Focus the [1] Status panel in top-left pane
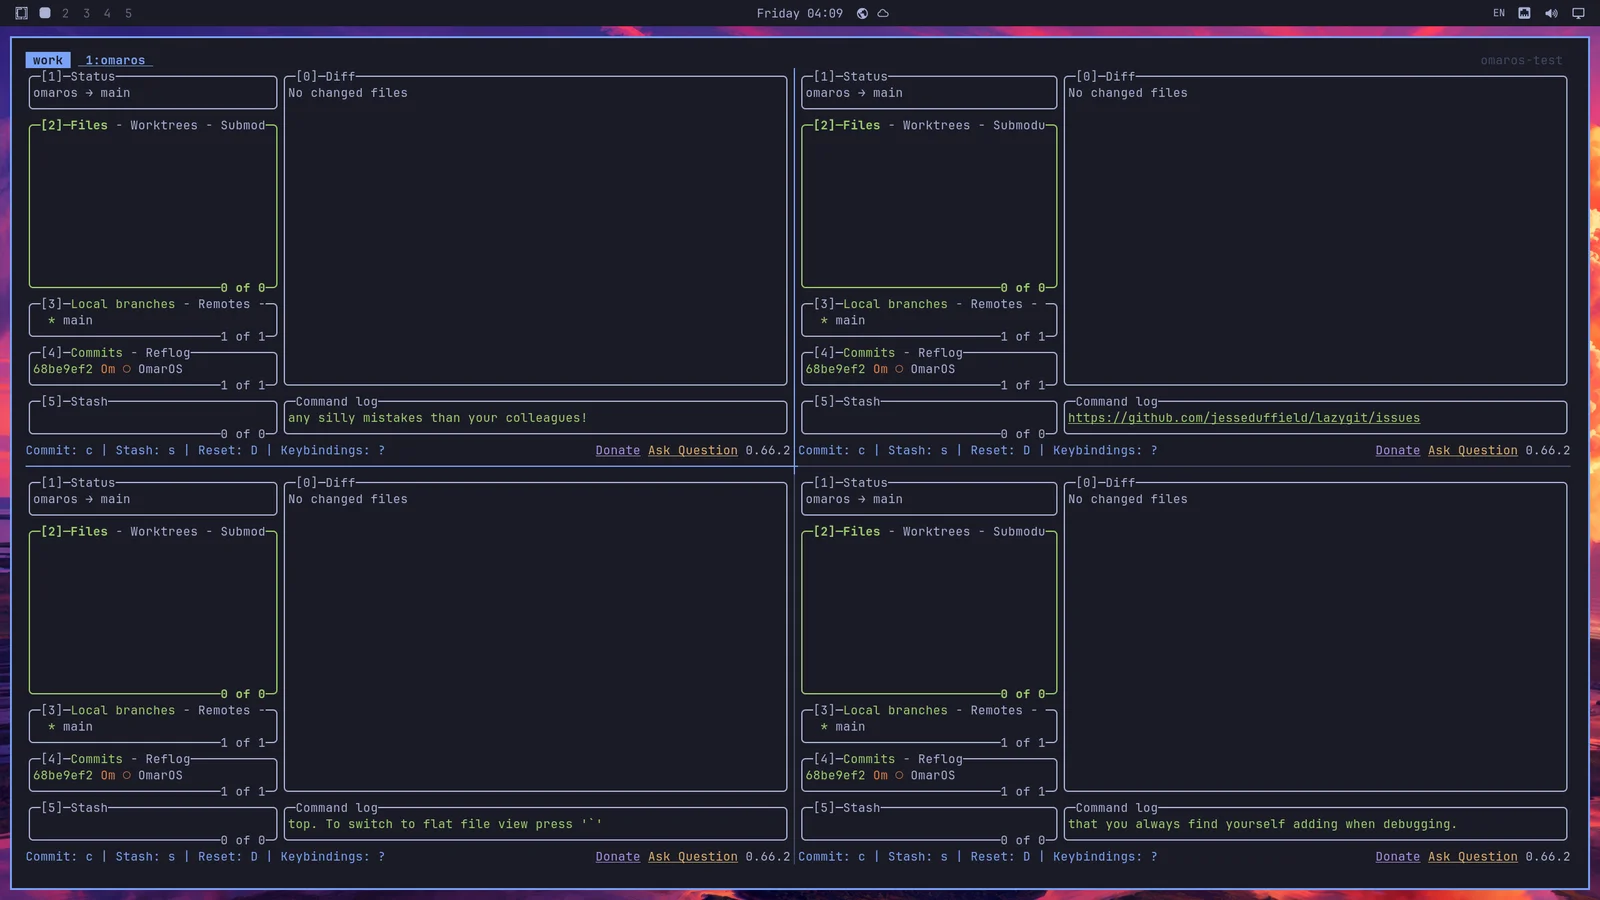1600x900 pixels. 153,92
